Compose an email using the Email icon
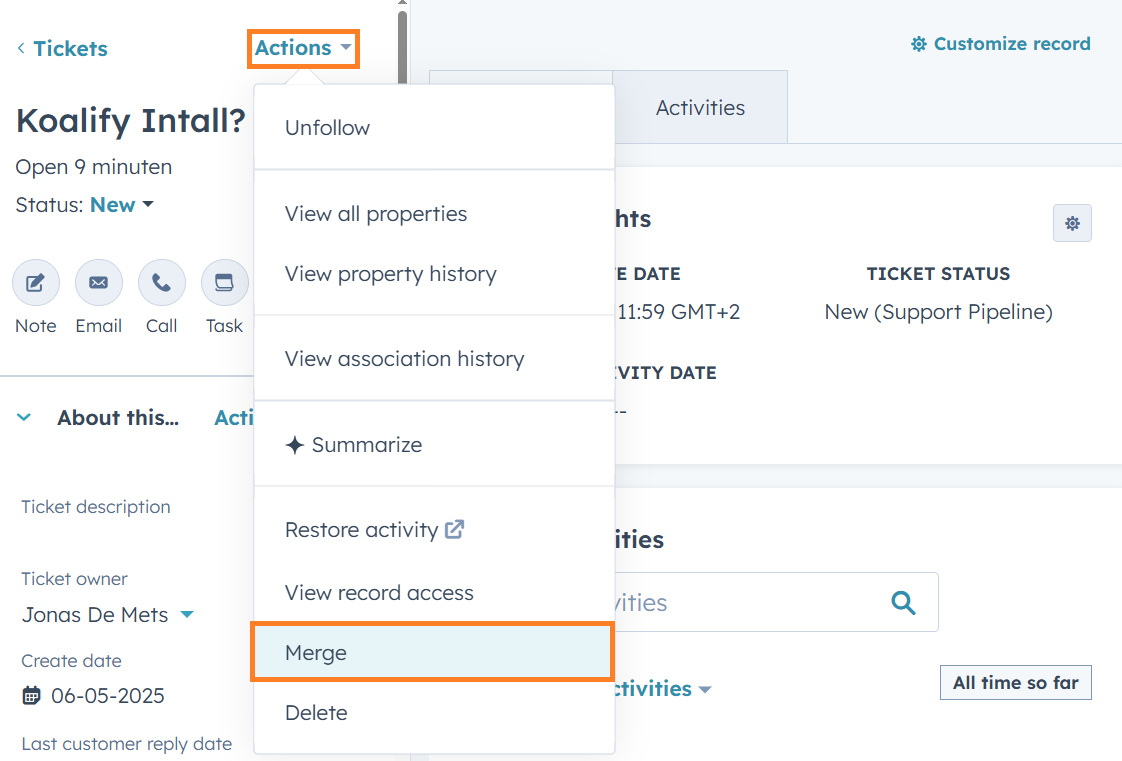 click(x=98, y=282)
